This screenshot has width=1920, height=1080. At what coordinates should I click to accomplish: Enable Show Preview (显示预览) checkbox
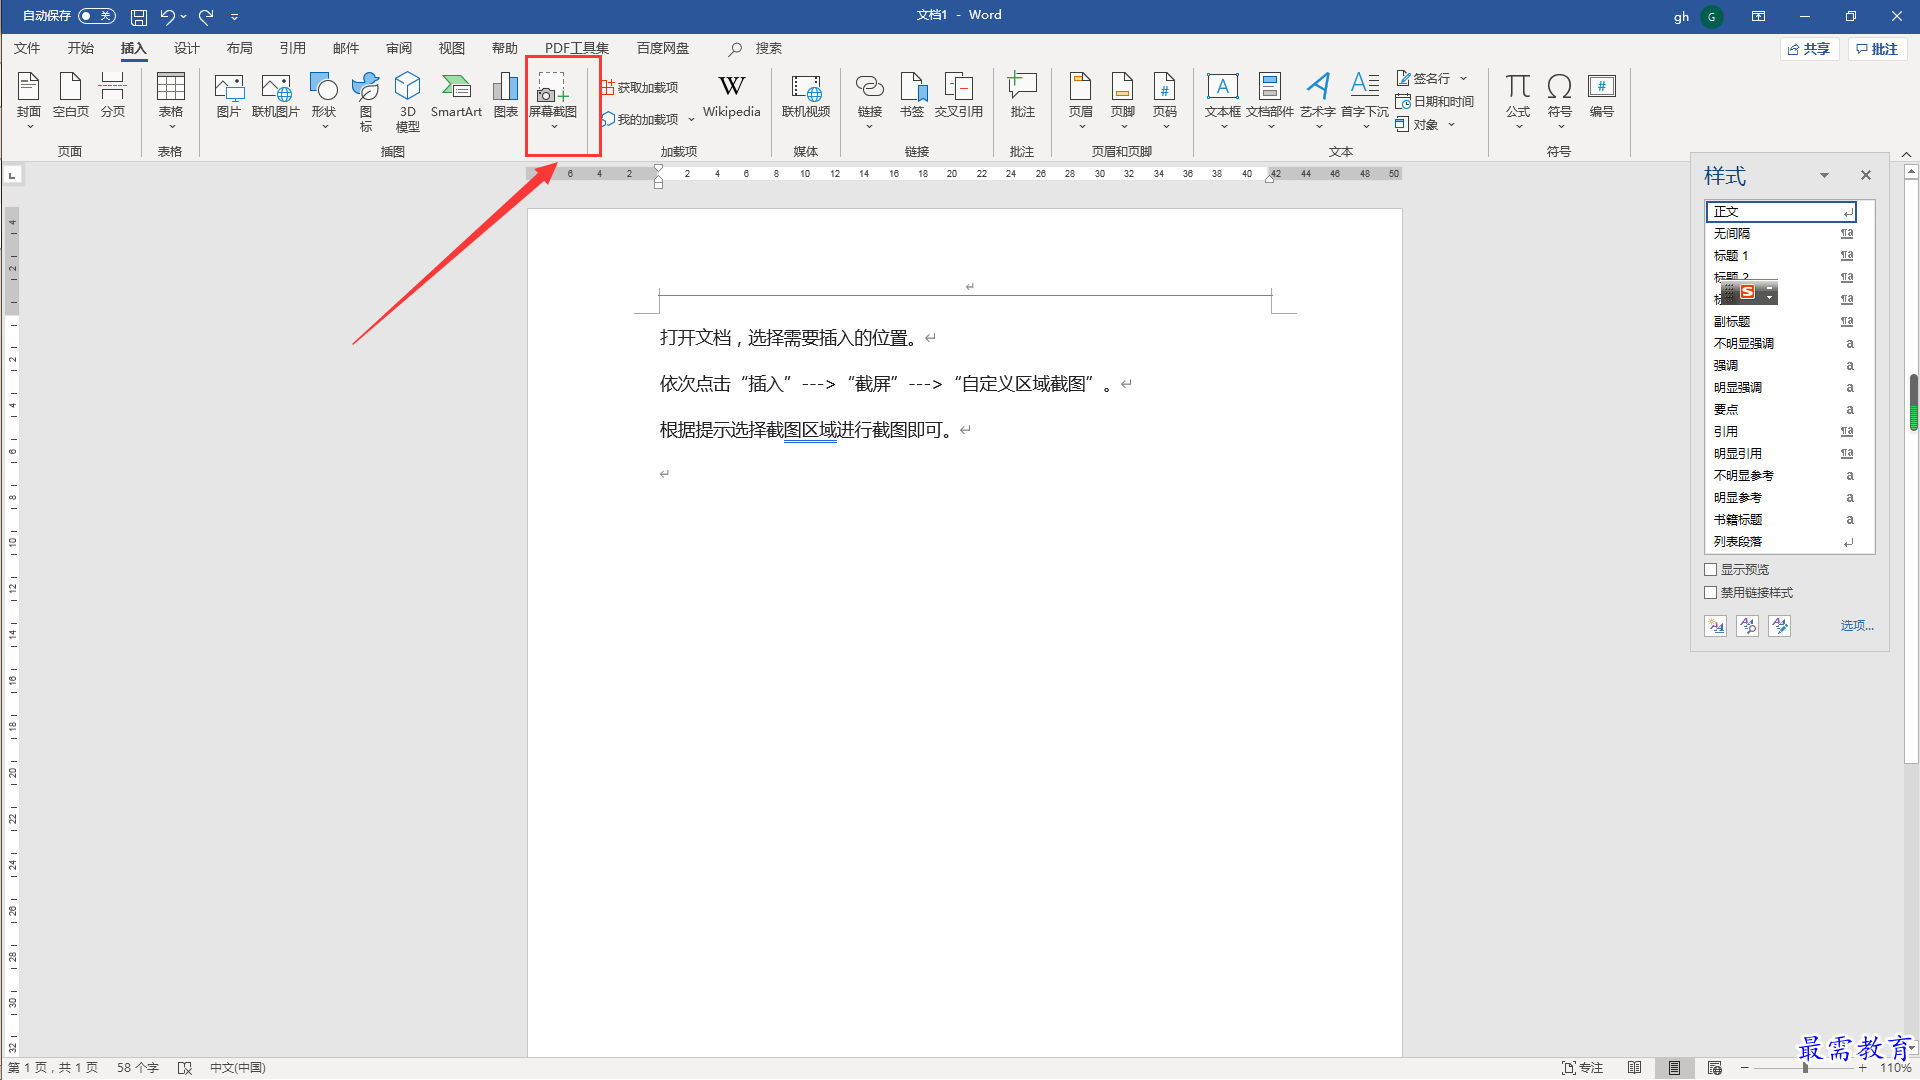point(1711,570)
